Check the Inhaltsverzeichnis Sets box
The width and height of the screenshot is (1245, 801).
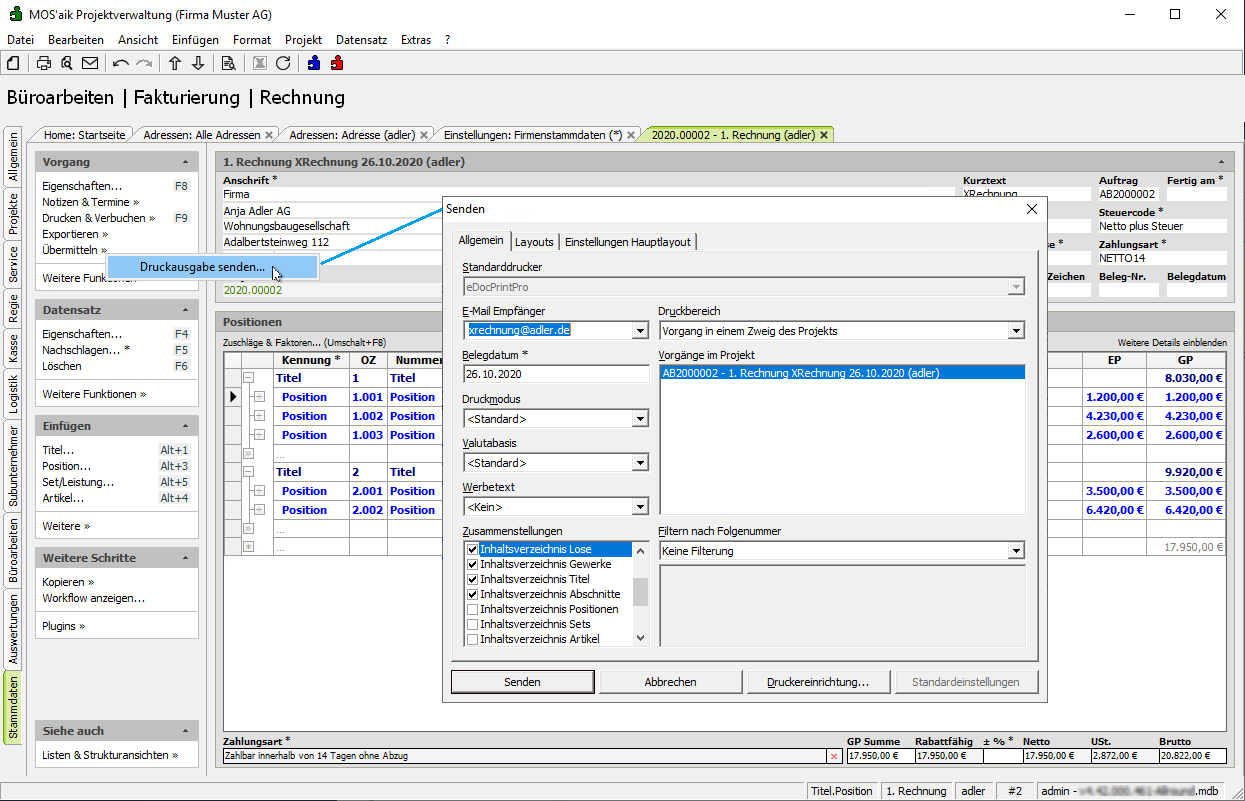point(473,624)
